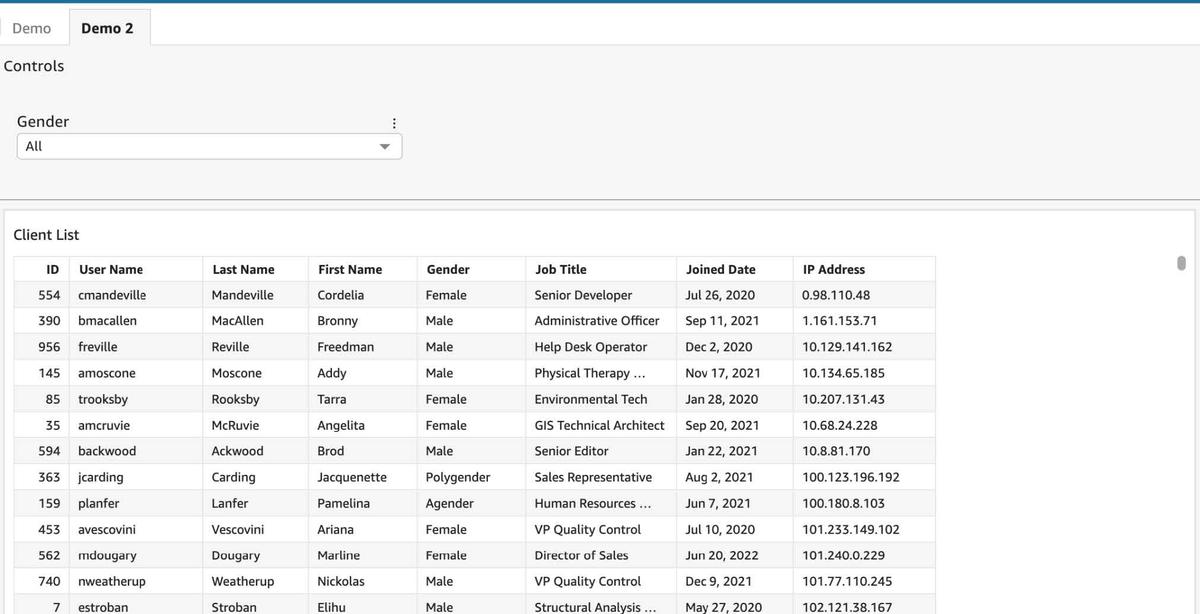Click the User Name column header
1200x614 pixels.
tap(111, 269)
